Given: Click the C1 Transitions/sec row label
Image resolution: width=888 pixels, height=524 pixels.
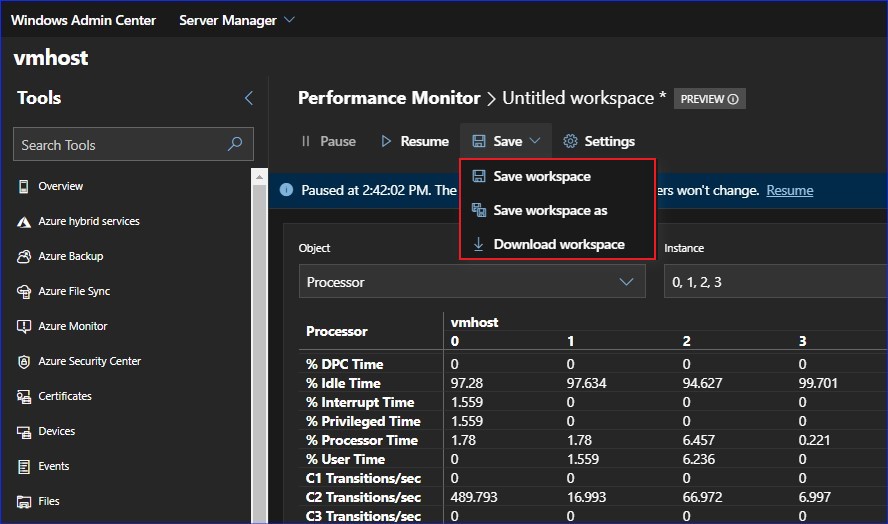Looking at the screenshot, I should (x=364, y=479).
